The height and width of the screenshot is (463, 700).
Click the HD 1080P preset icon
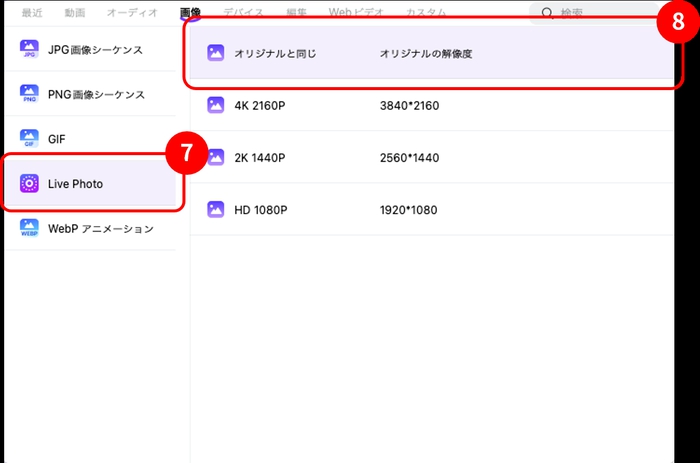[215, 209]
